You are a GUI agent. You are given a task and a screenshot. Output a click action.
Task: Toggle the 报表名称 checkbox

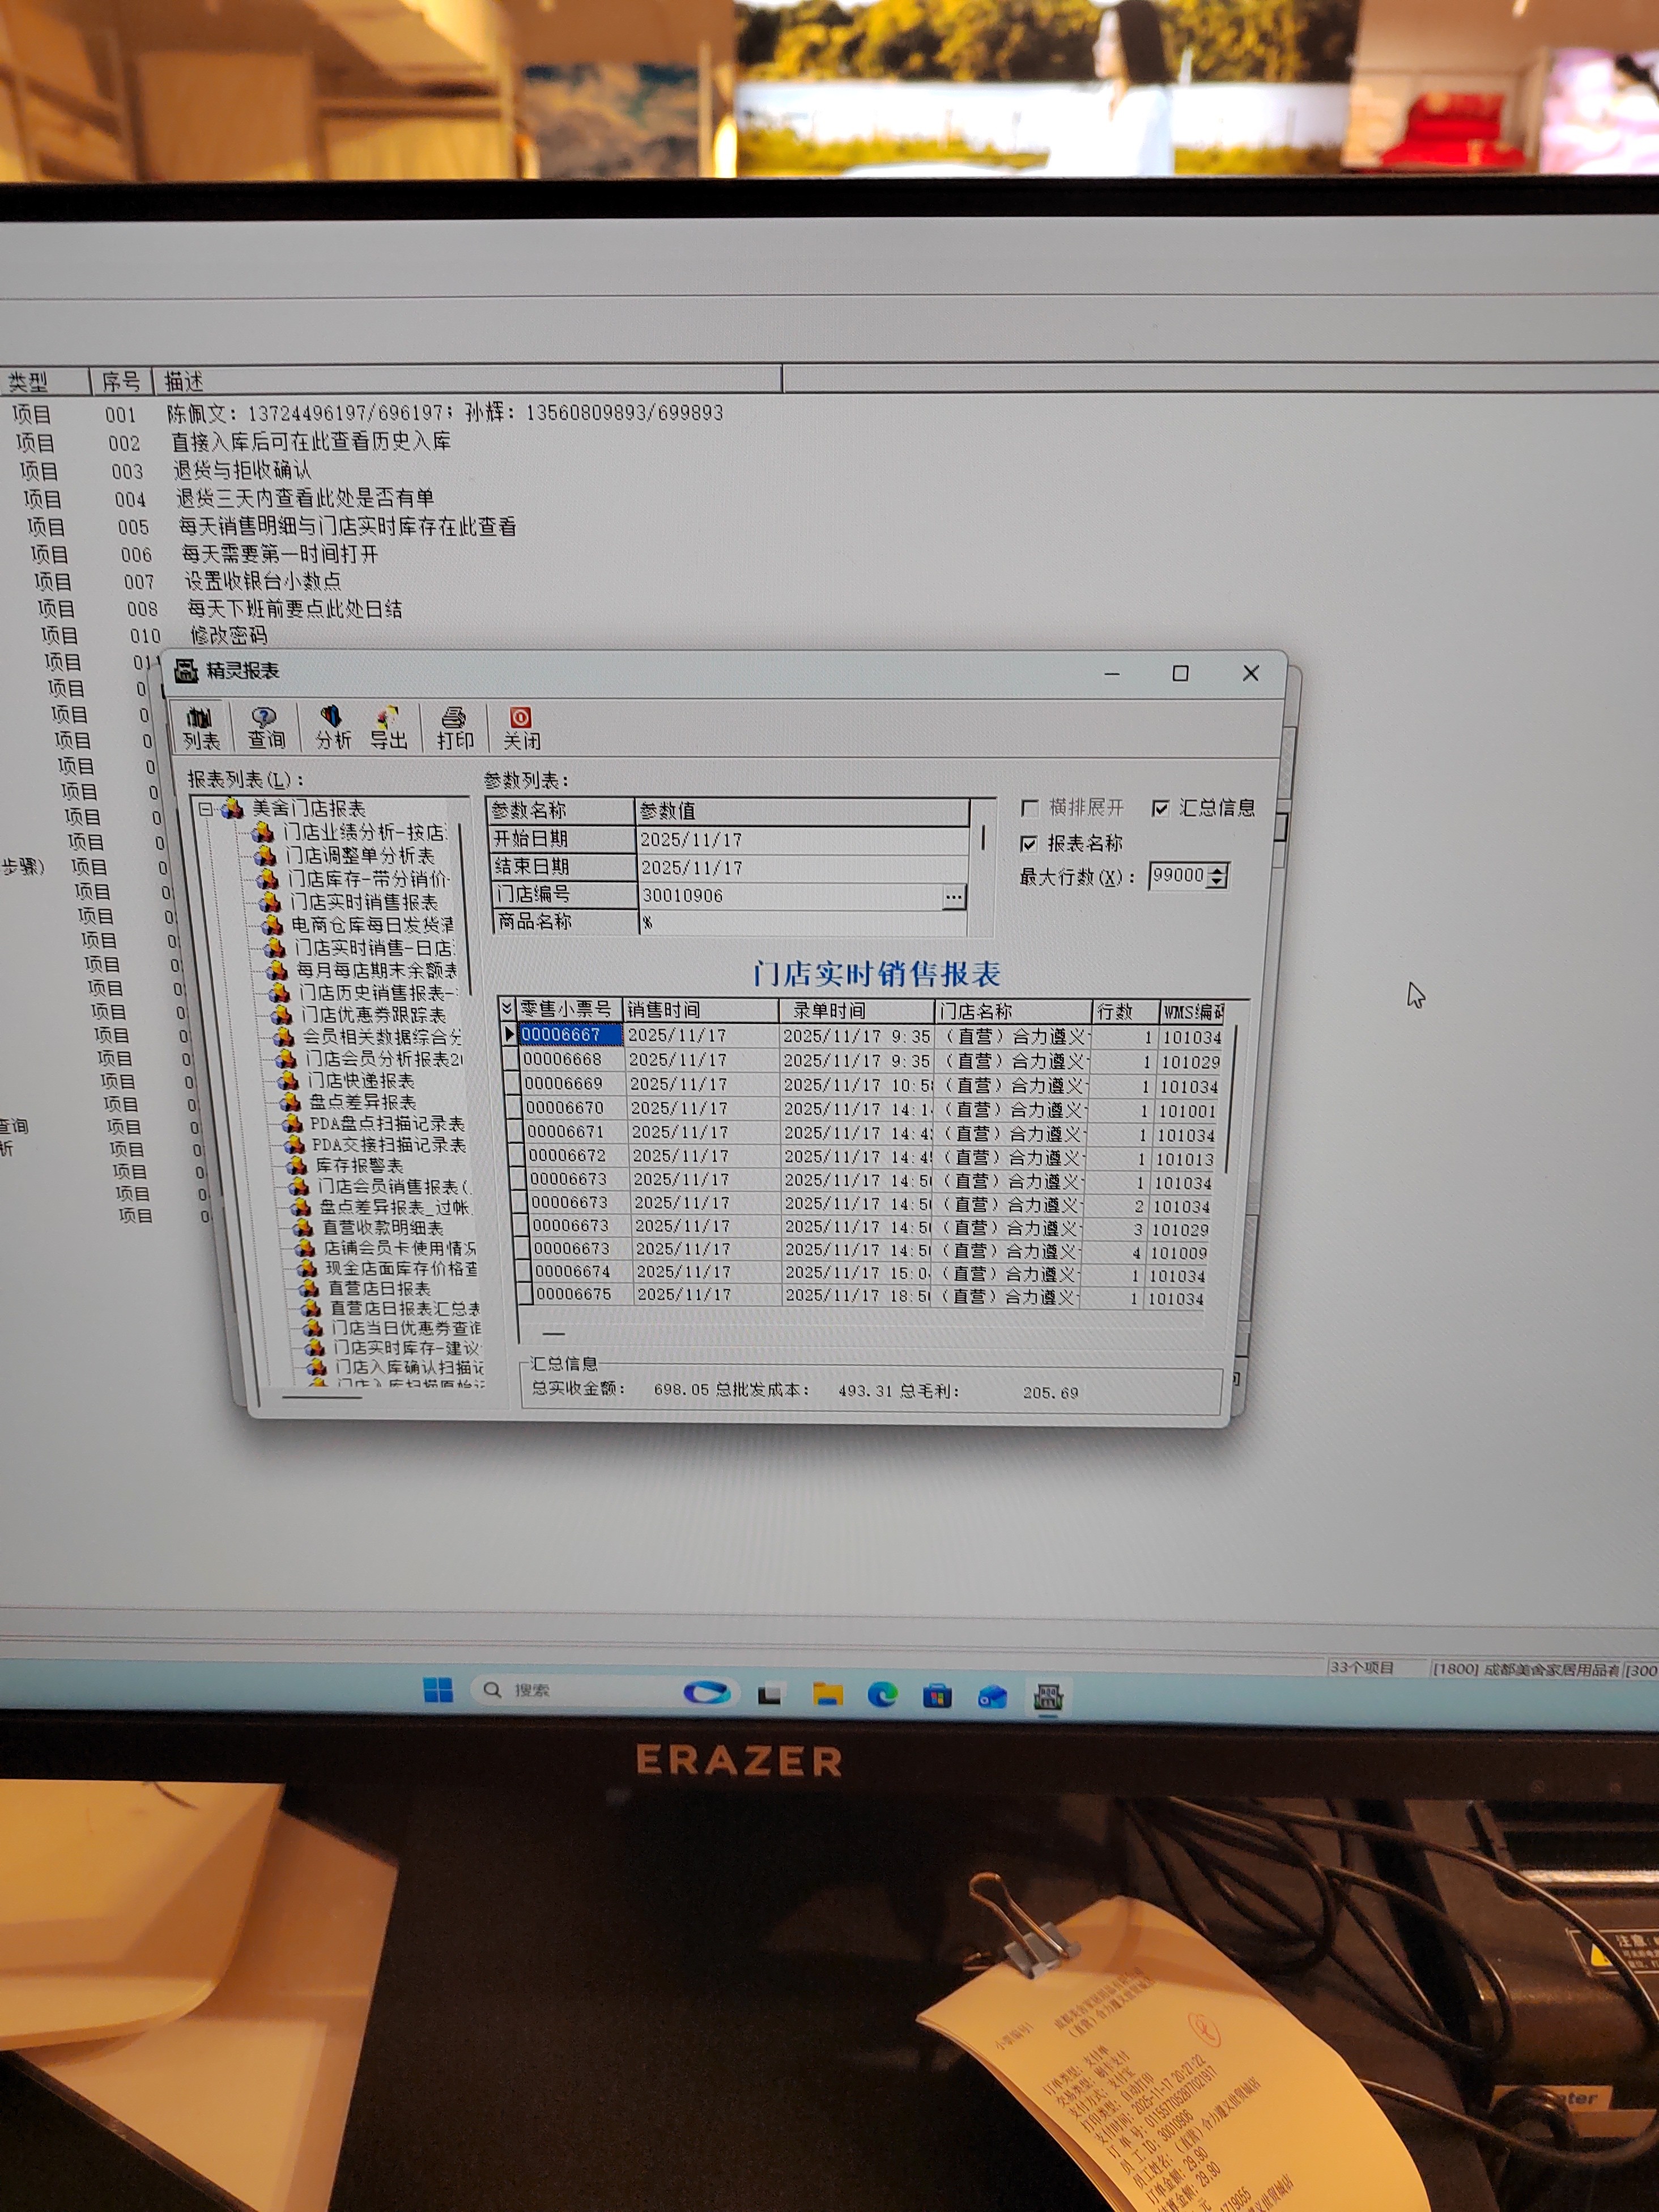click(x=1029, y=843)
